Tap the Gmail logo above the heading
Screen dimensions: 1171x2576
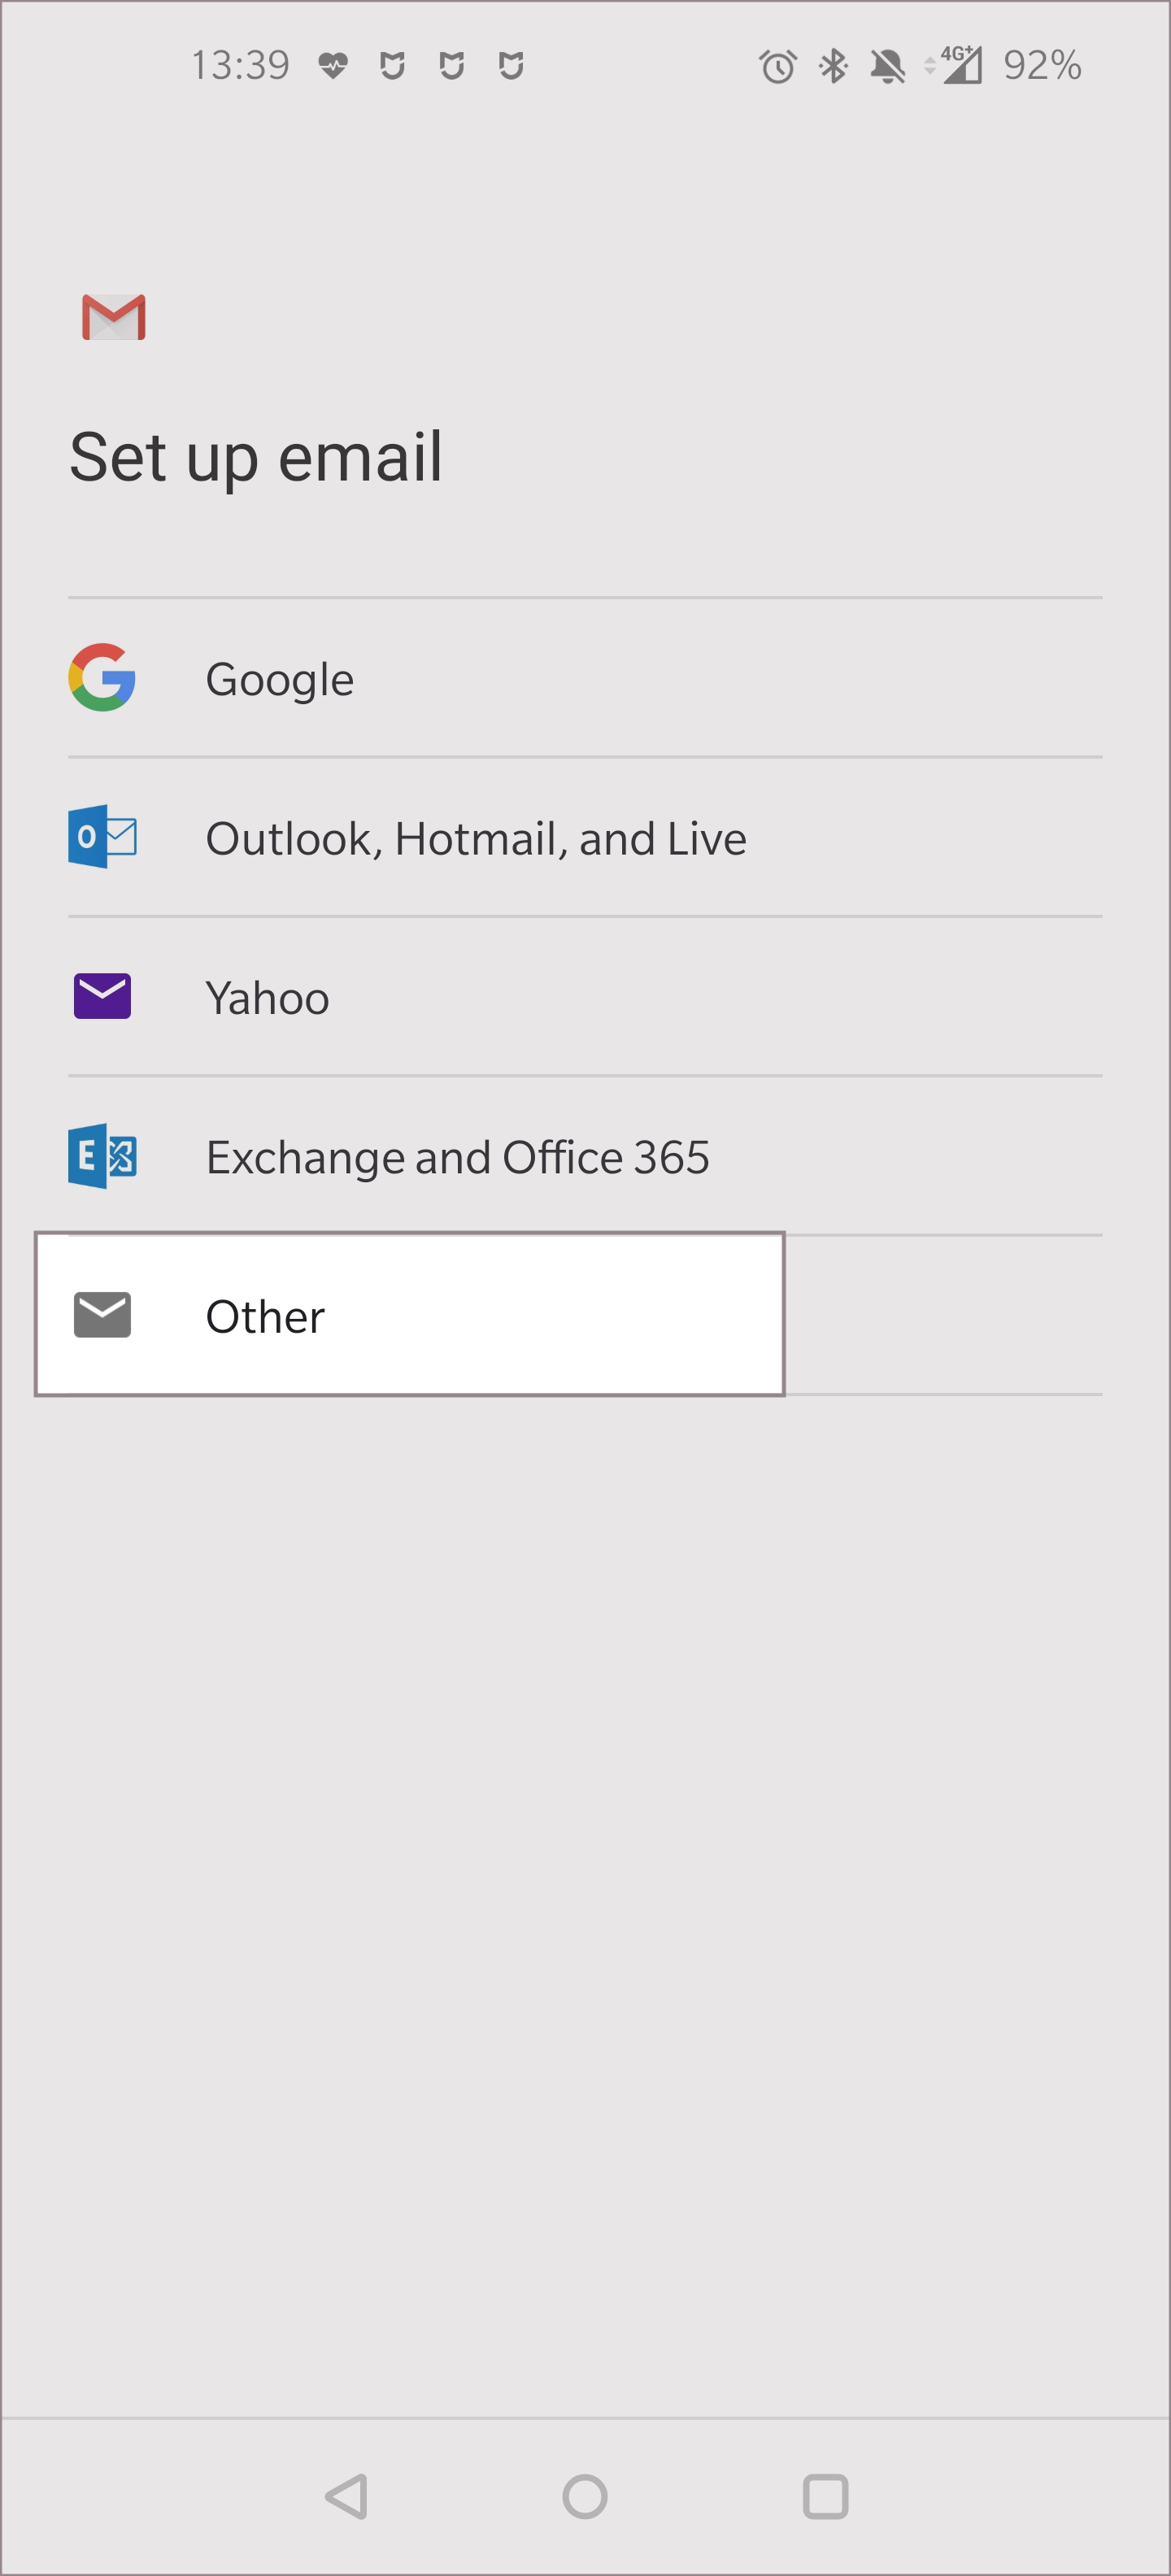click(x=113, y=317)
